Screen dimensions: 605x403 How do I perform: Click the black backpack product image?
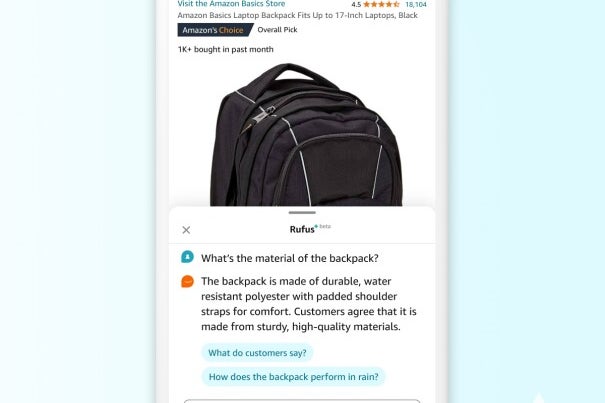[x=306, y=135]
